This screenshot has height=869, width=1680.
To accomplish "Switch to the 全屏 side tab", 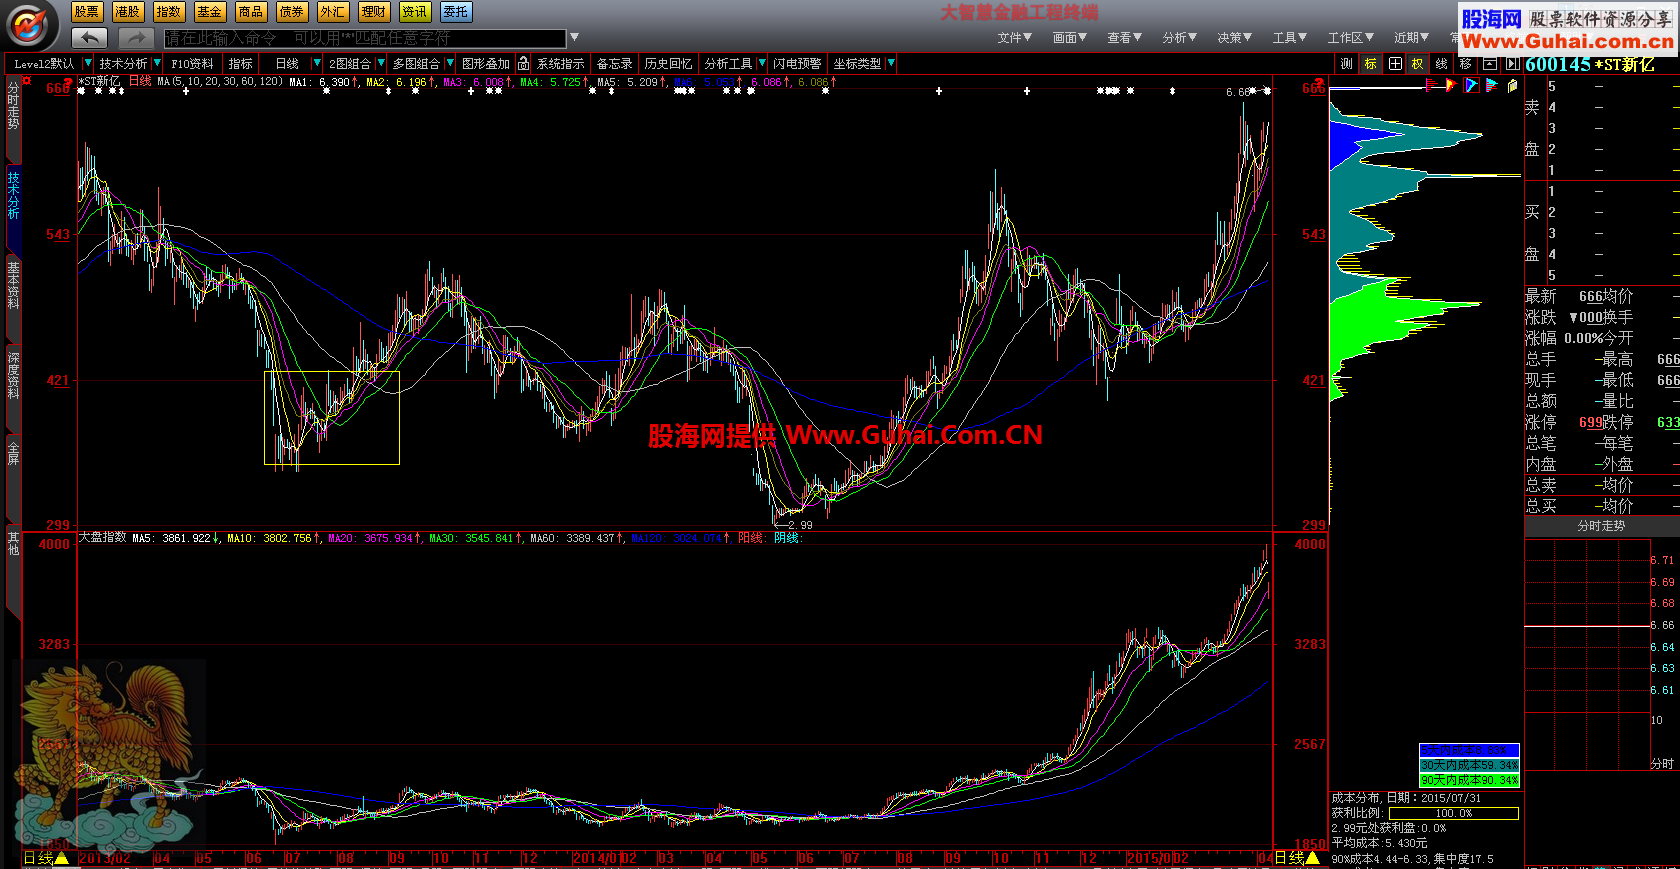I will (x=13, y=453).
